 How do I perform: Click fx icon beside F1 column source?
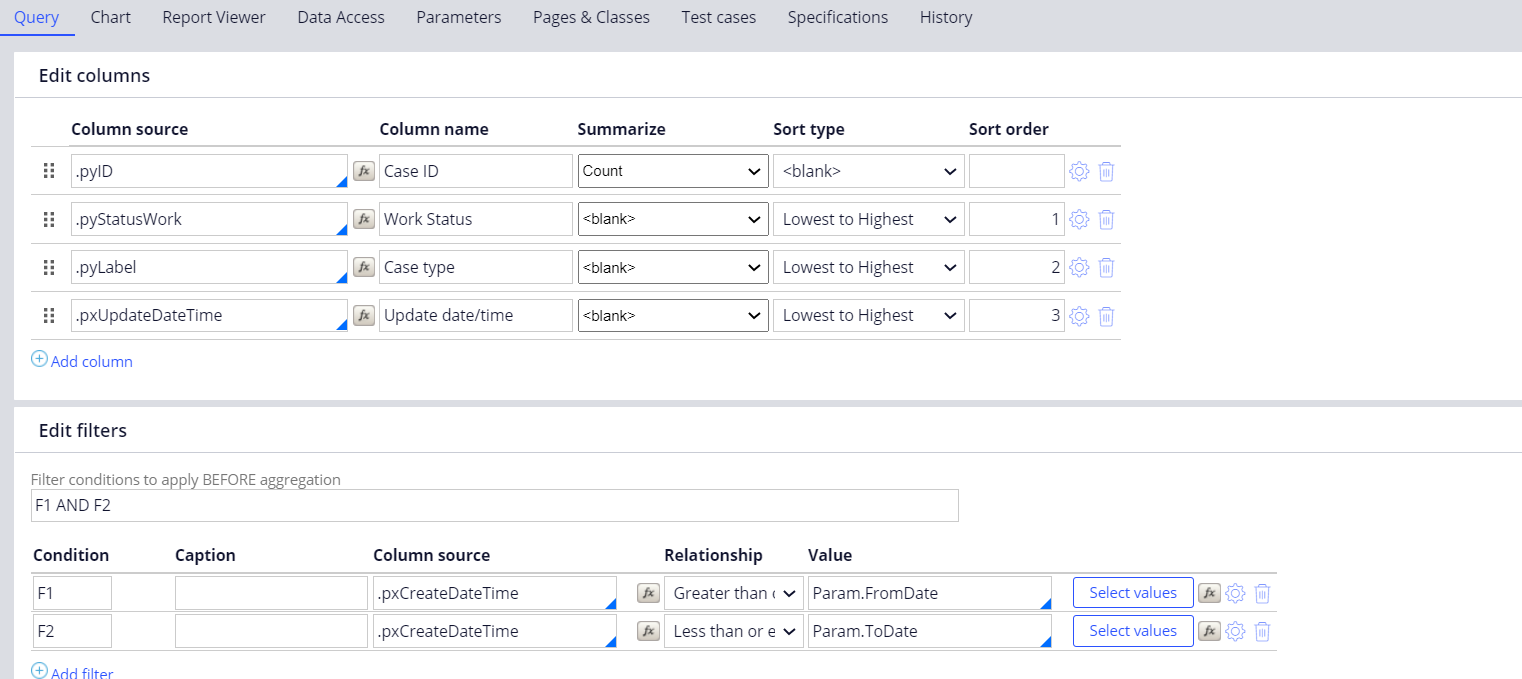pos(648,593)
